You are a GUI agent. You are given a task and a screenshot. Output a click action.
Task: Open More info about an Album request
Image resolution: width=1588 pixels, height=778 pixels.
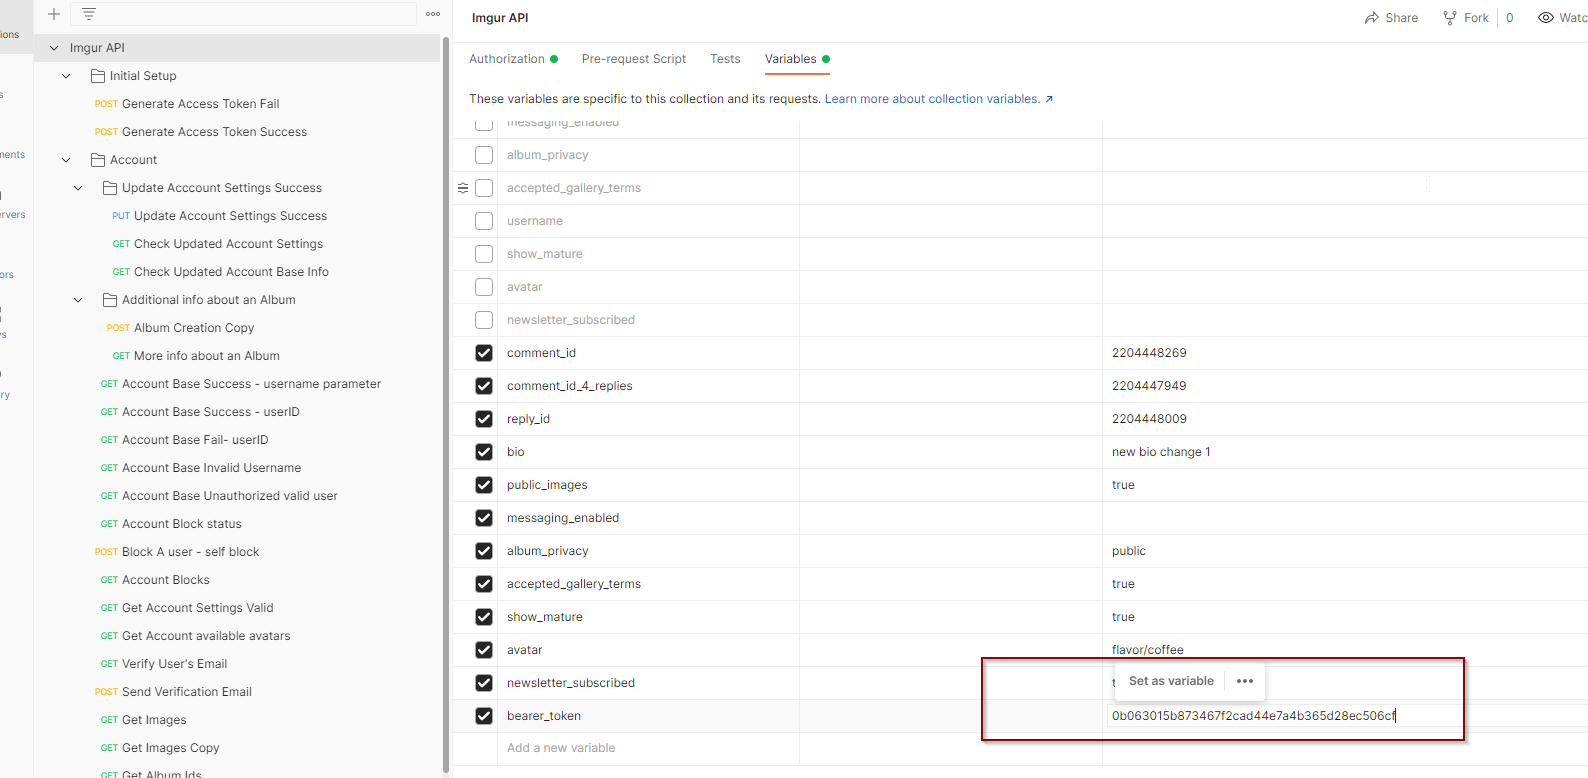tap(207, 356)
